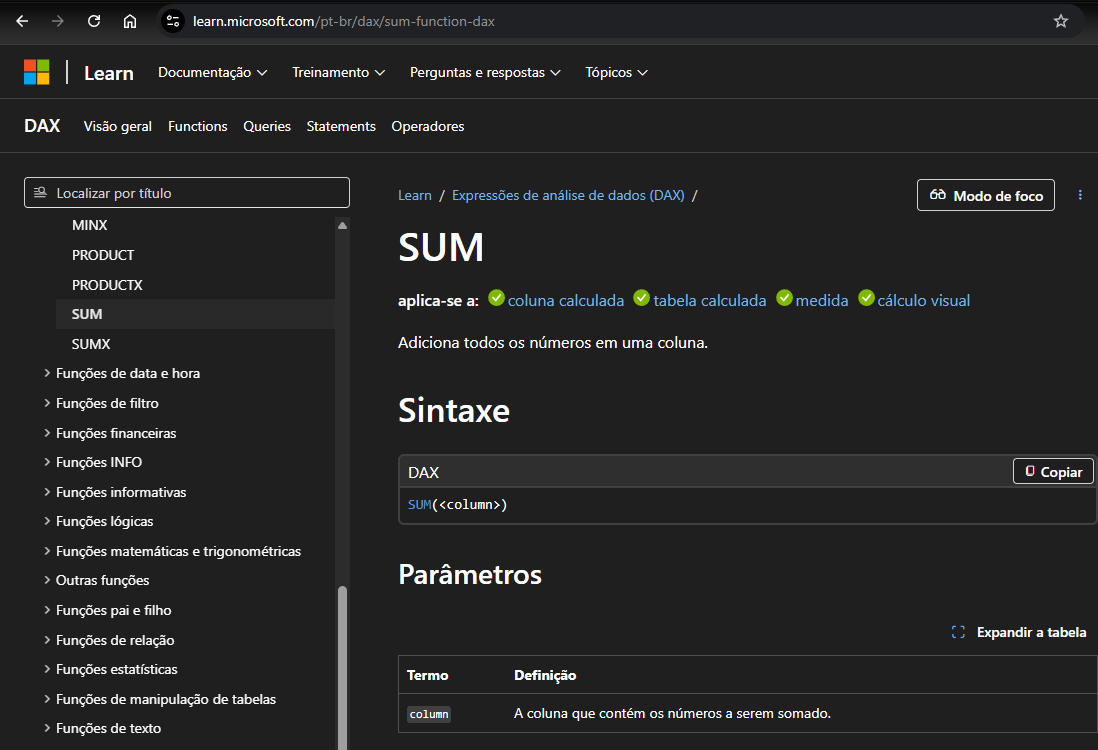The width and height of the screenshot is (1098, 750).
Task: Go back to the previous browser page
Action: [x=22, y=21]
